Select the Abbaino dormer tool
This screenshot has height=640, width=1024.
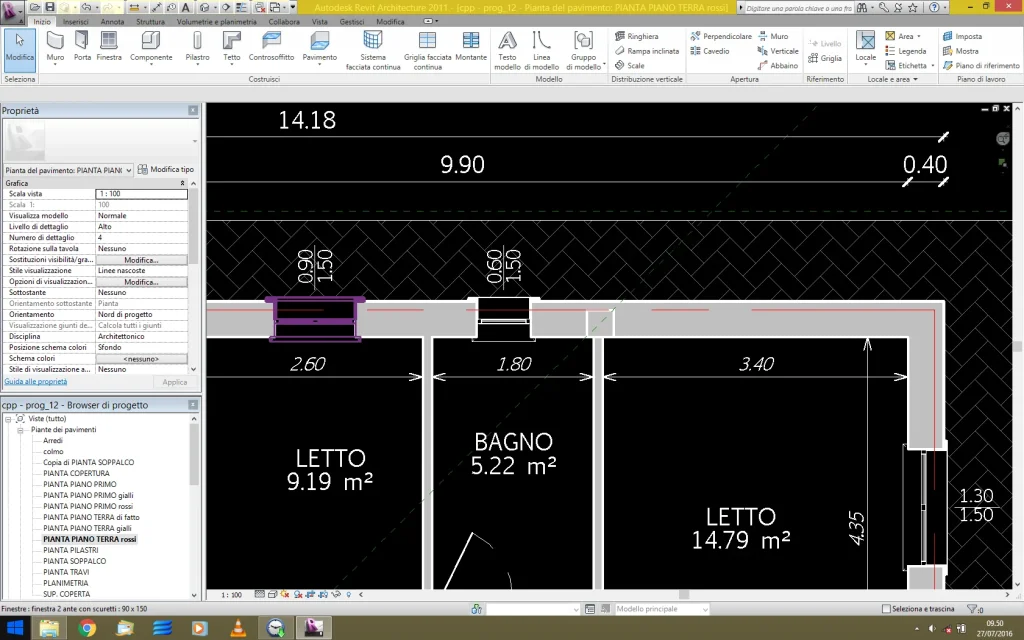(778, 65)
